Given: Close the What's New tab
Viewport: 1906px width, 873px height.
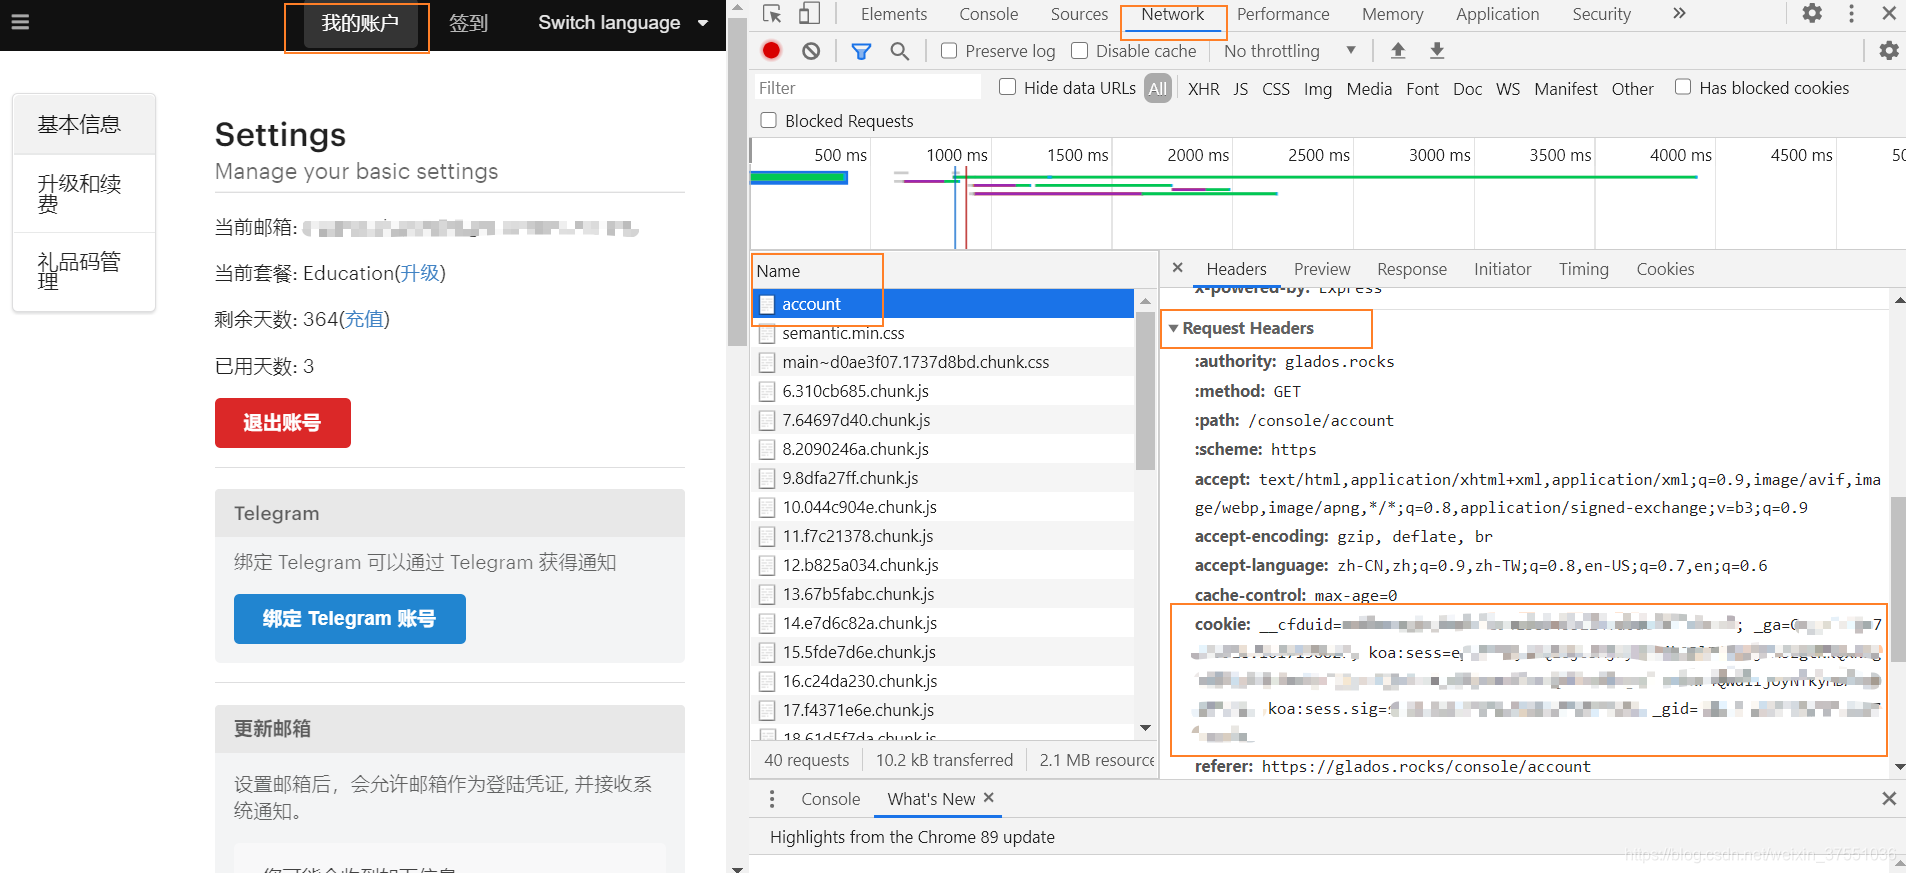Looking at the screenshot, I should tap(989, 798).
